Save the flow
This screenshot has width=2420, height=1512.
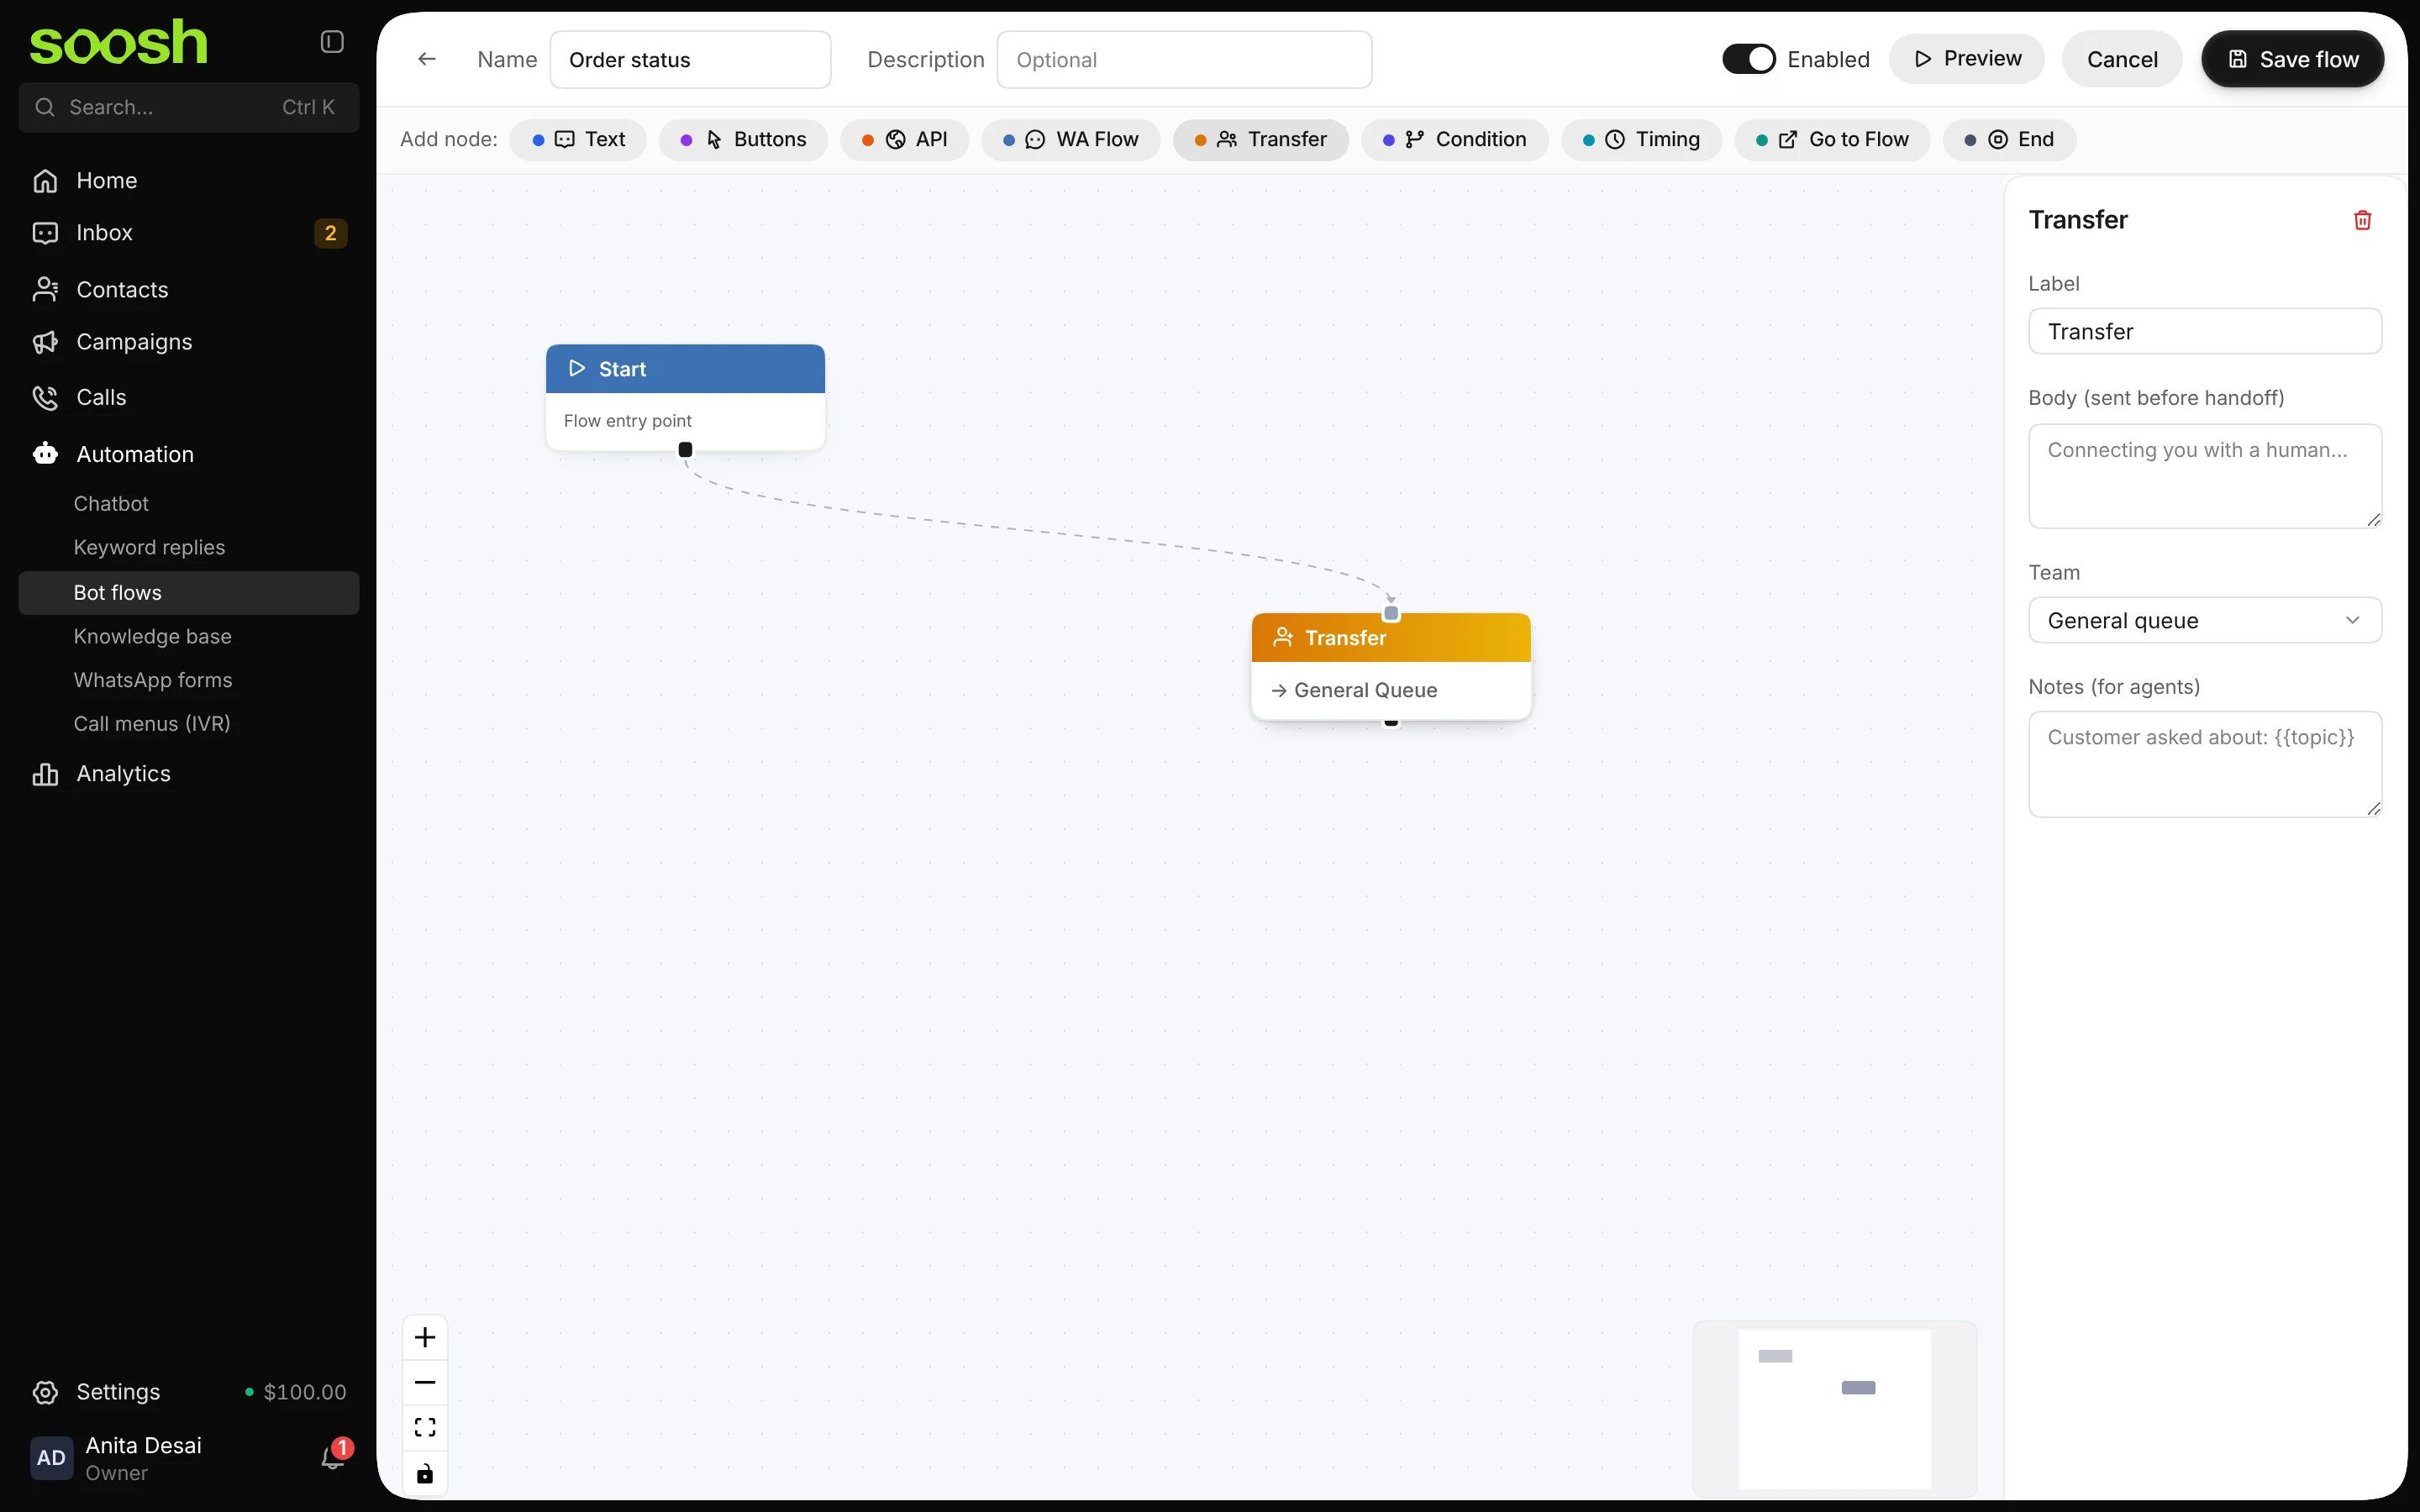(2292, 59)
